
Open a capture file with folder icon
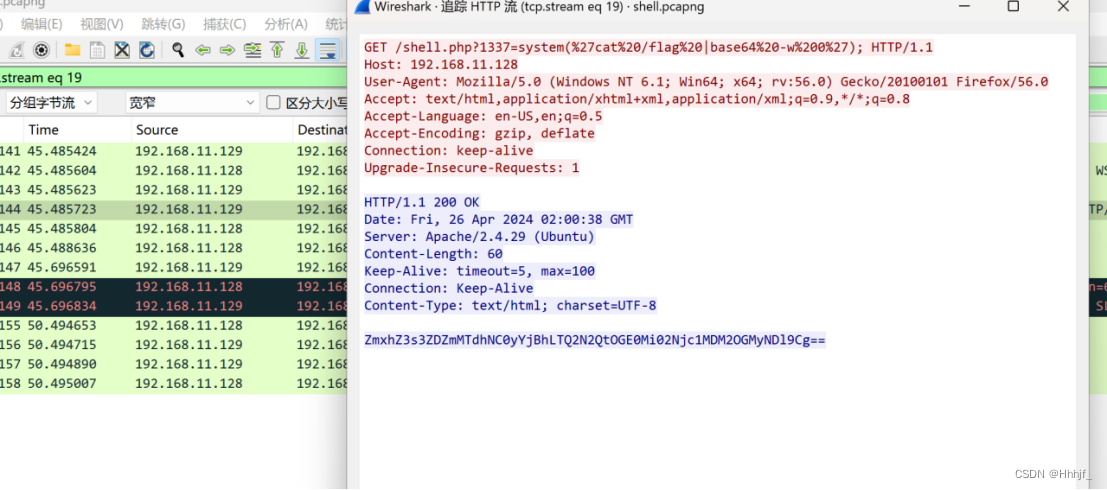pos(72,50)
